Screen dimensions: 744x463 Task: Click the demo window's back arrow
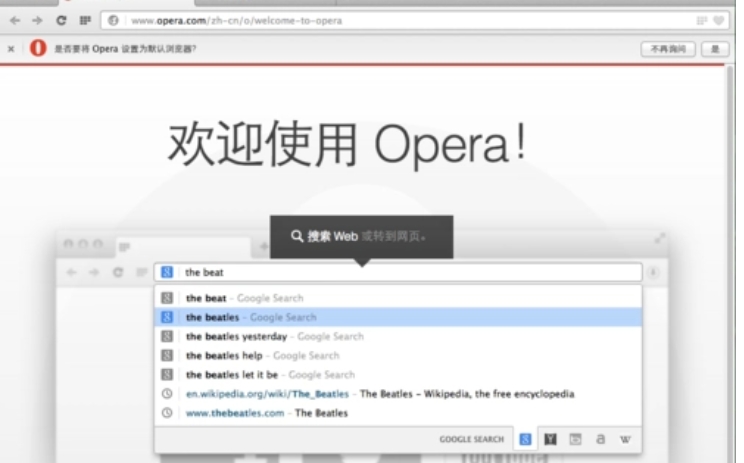coord(71,272)
